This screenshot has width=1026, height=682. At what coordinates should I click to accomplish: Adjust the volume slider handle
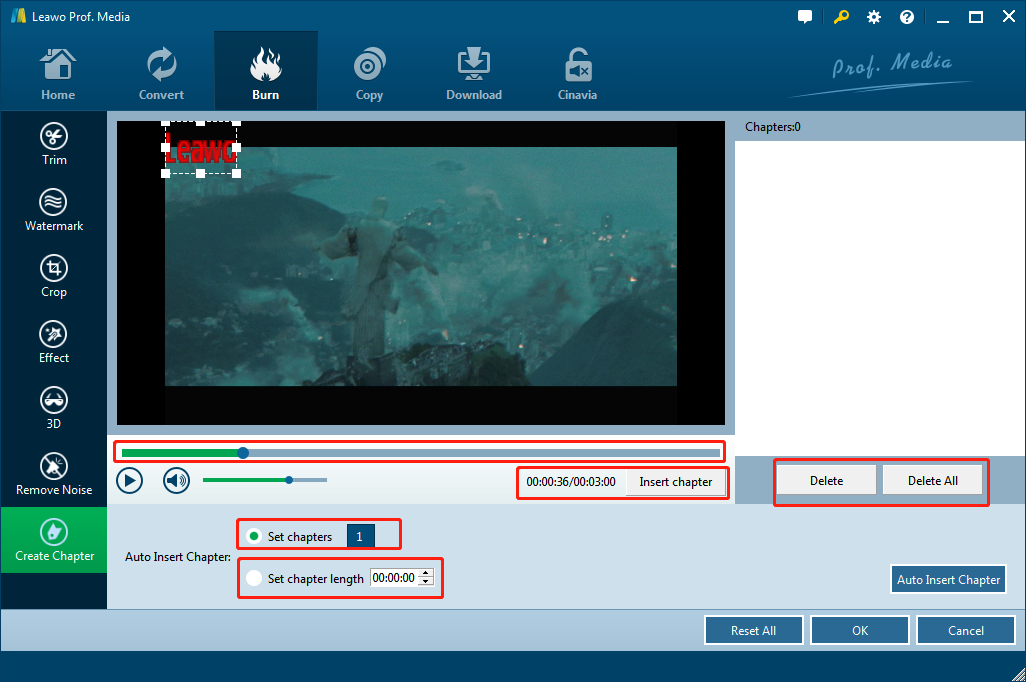coord(289,480)
